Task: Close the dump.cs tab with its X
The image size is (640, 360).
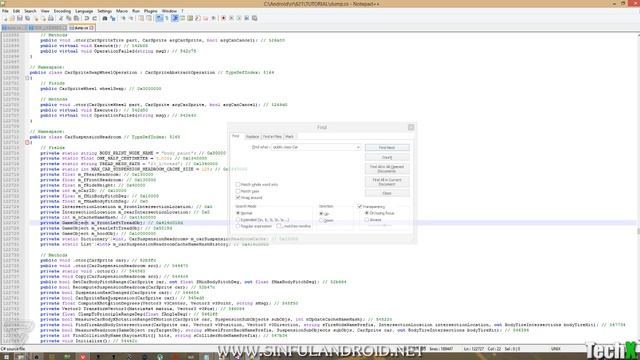Action: tap(91, 28)
